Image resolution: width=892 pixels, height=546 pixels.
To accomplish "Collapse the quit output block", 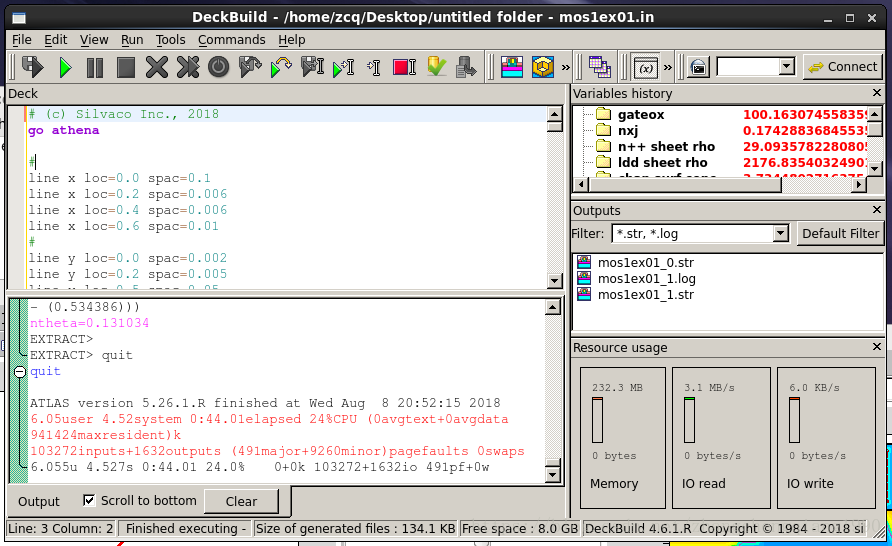I will pos(20,371).
